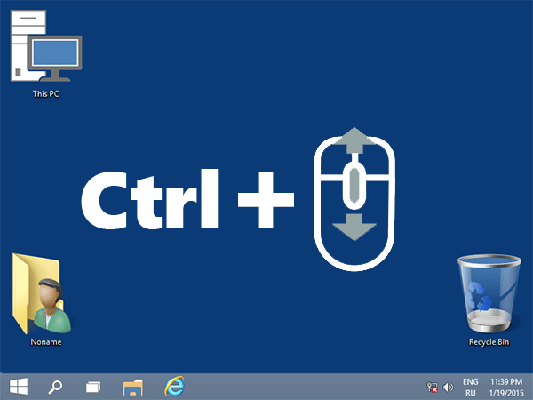Open the clock showing 11:39 PM

[506, 382]
